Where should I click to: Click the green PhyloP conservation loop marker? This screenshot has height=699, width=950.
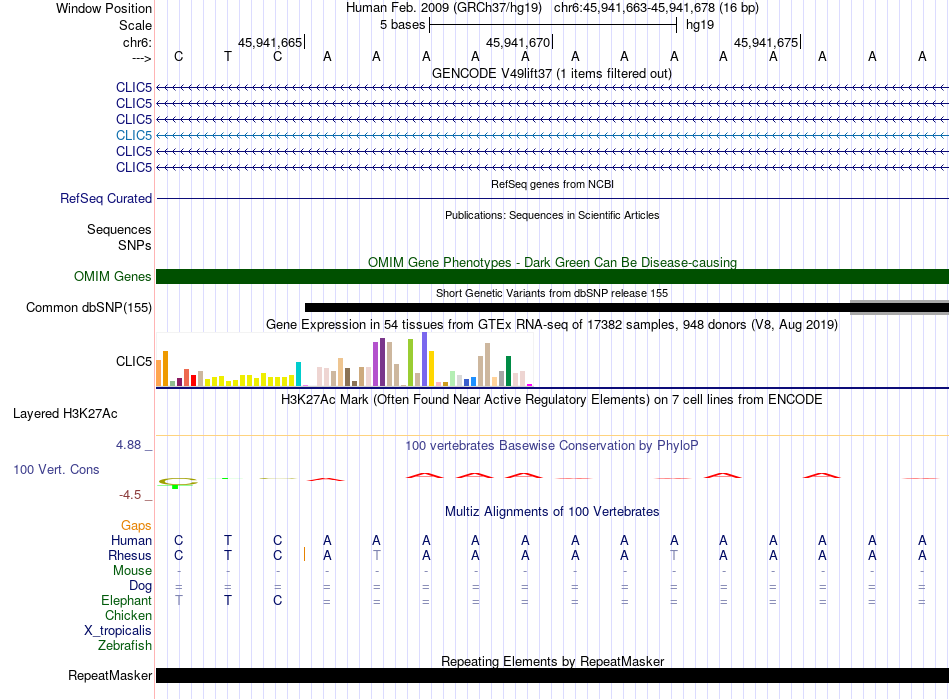click(x=178, y=482)
